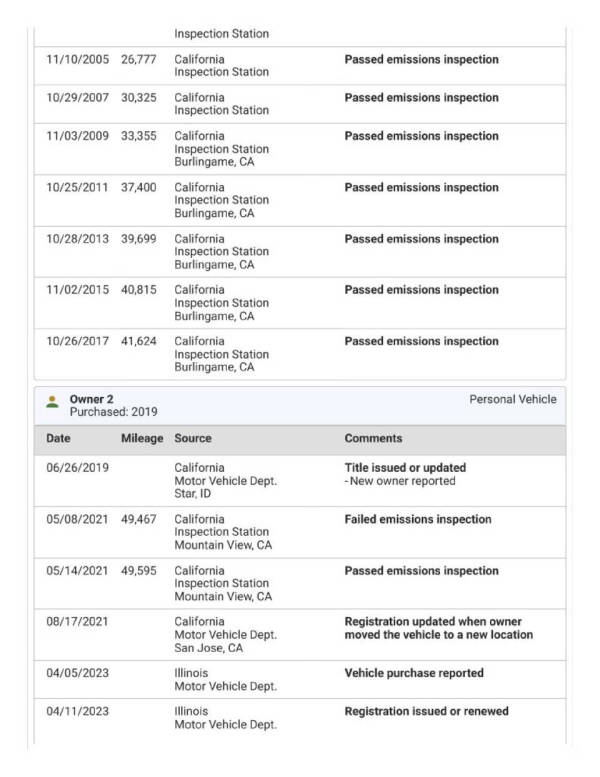Click the Source column header

[193, 438]
